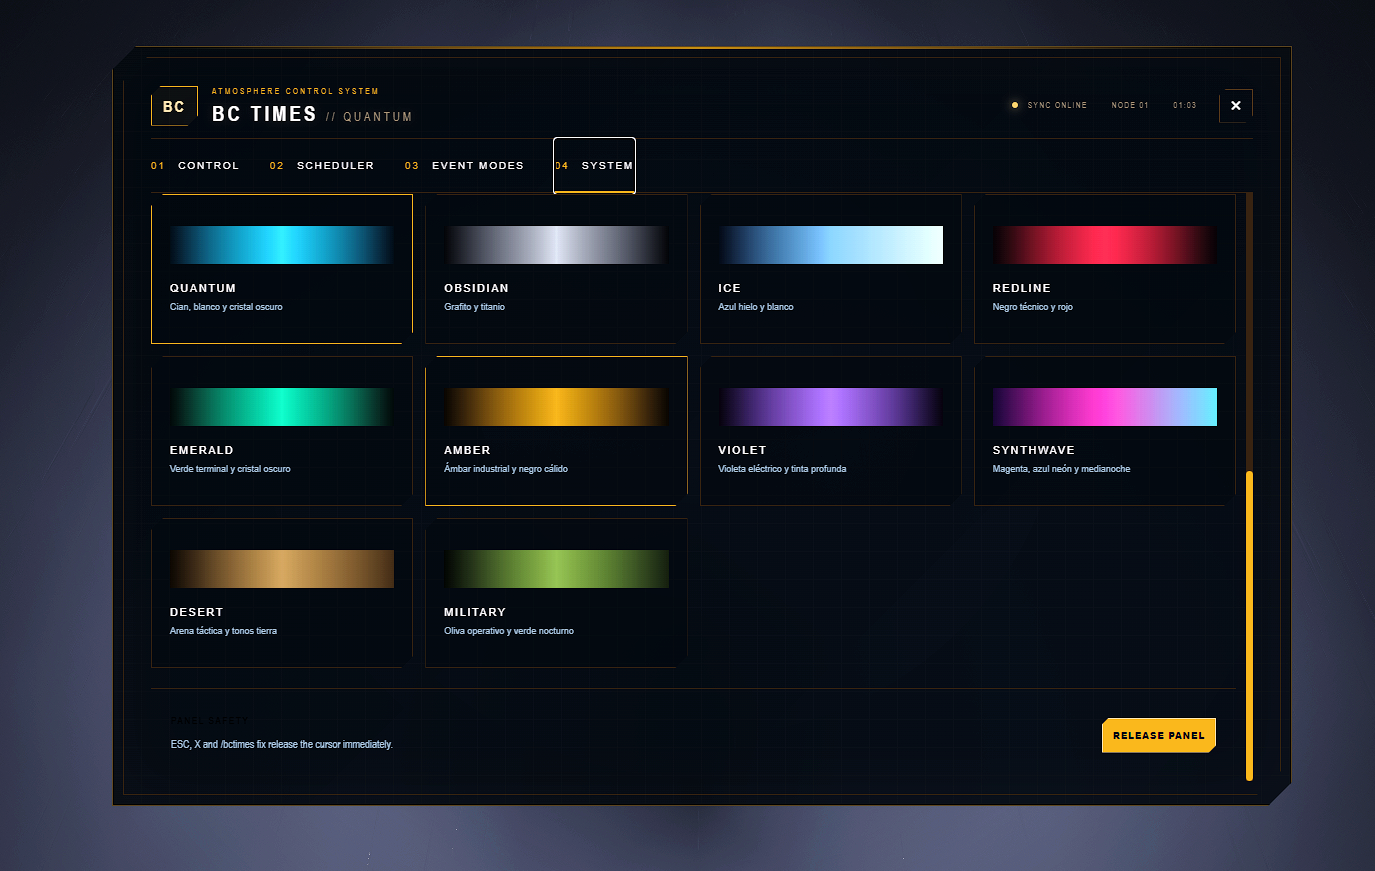Choose the Obsidian gradient swatch

pos(556,245)
